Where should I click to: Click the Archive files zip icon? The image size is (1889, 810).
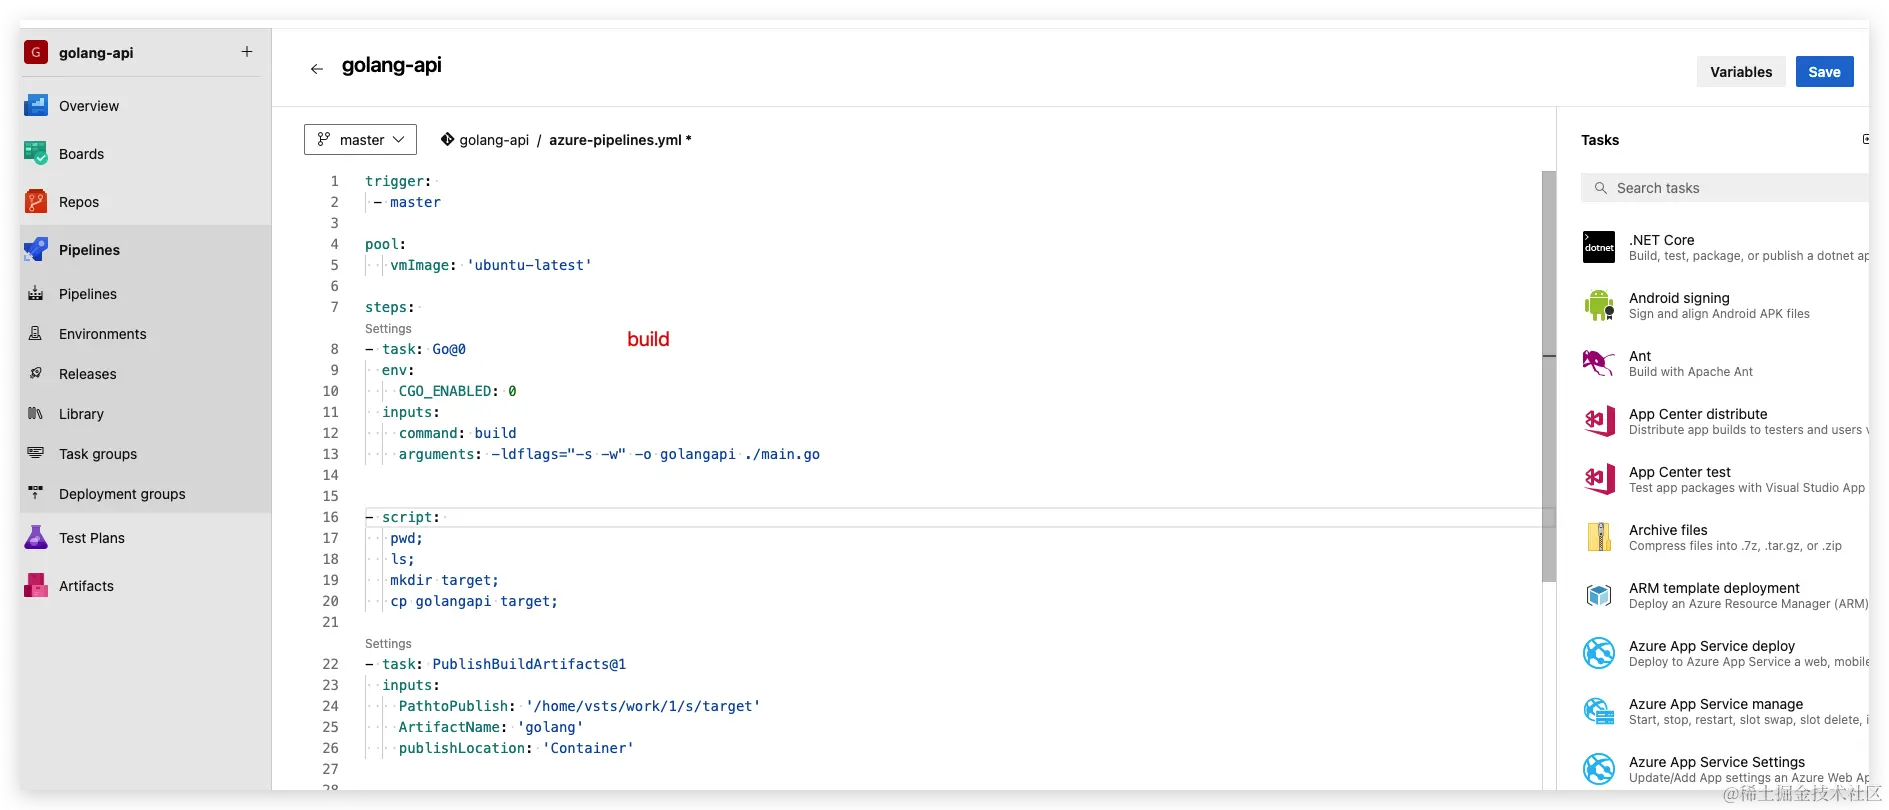tap(1599, 537)
